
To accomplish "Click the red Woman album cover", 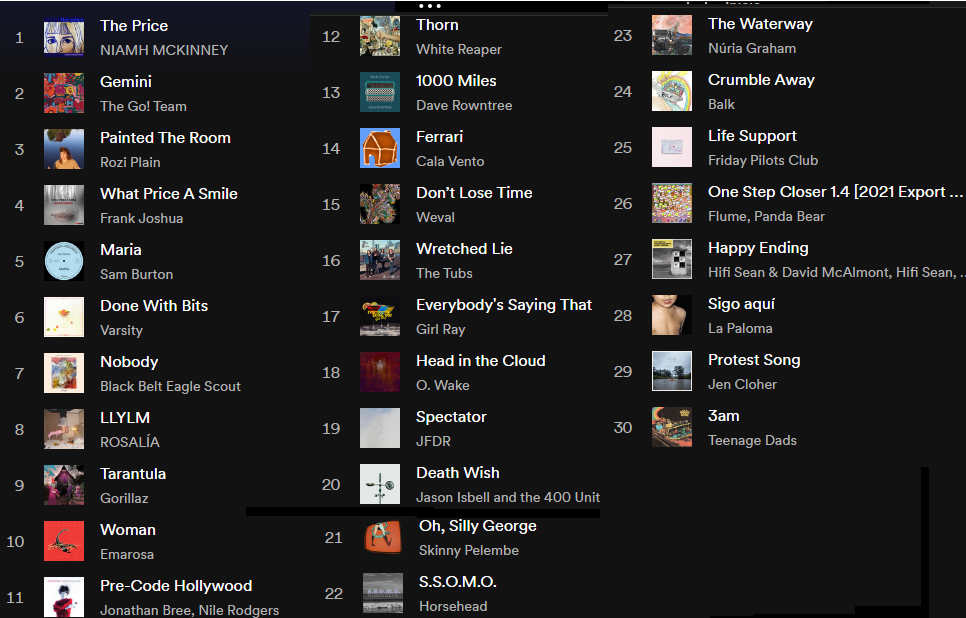I will (x=64, y=541).
